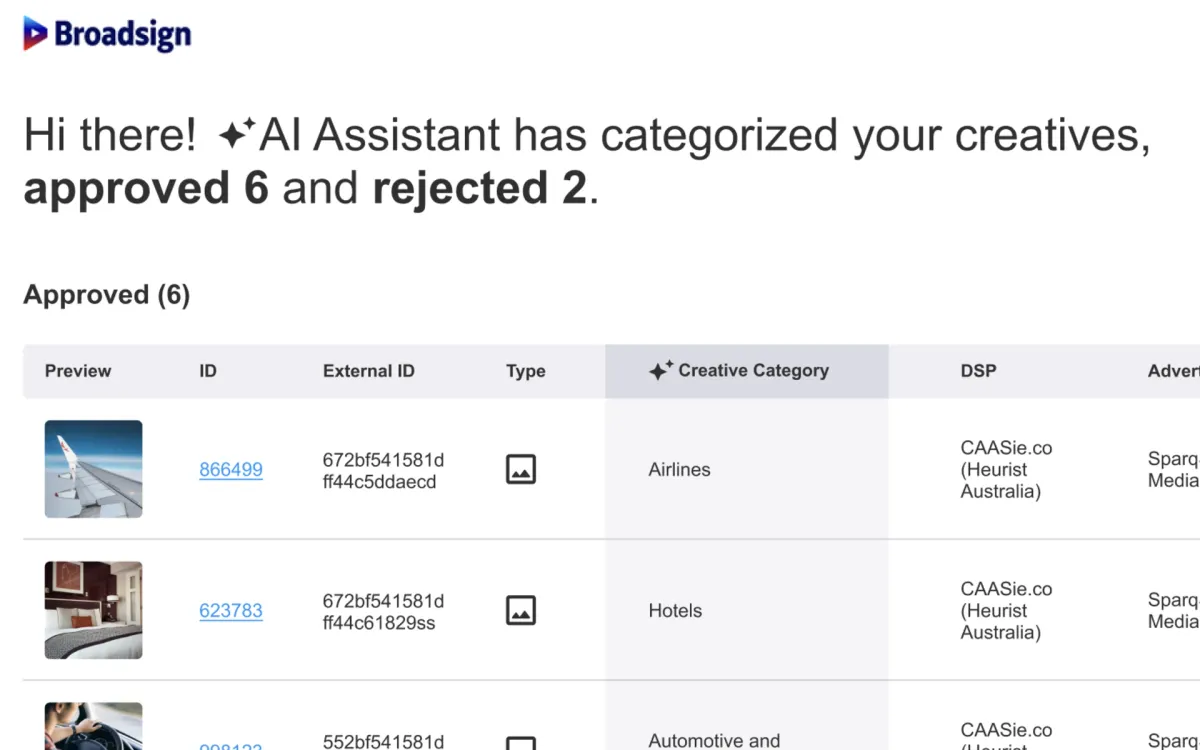Select the DSP column header
The width and height of the screenshot is (1200, 750).
978,371
